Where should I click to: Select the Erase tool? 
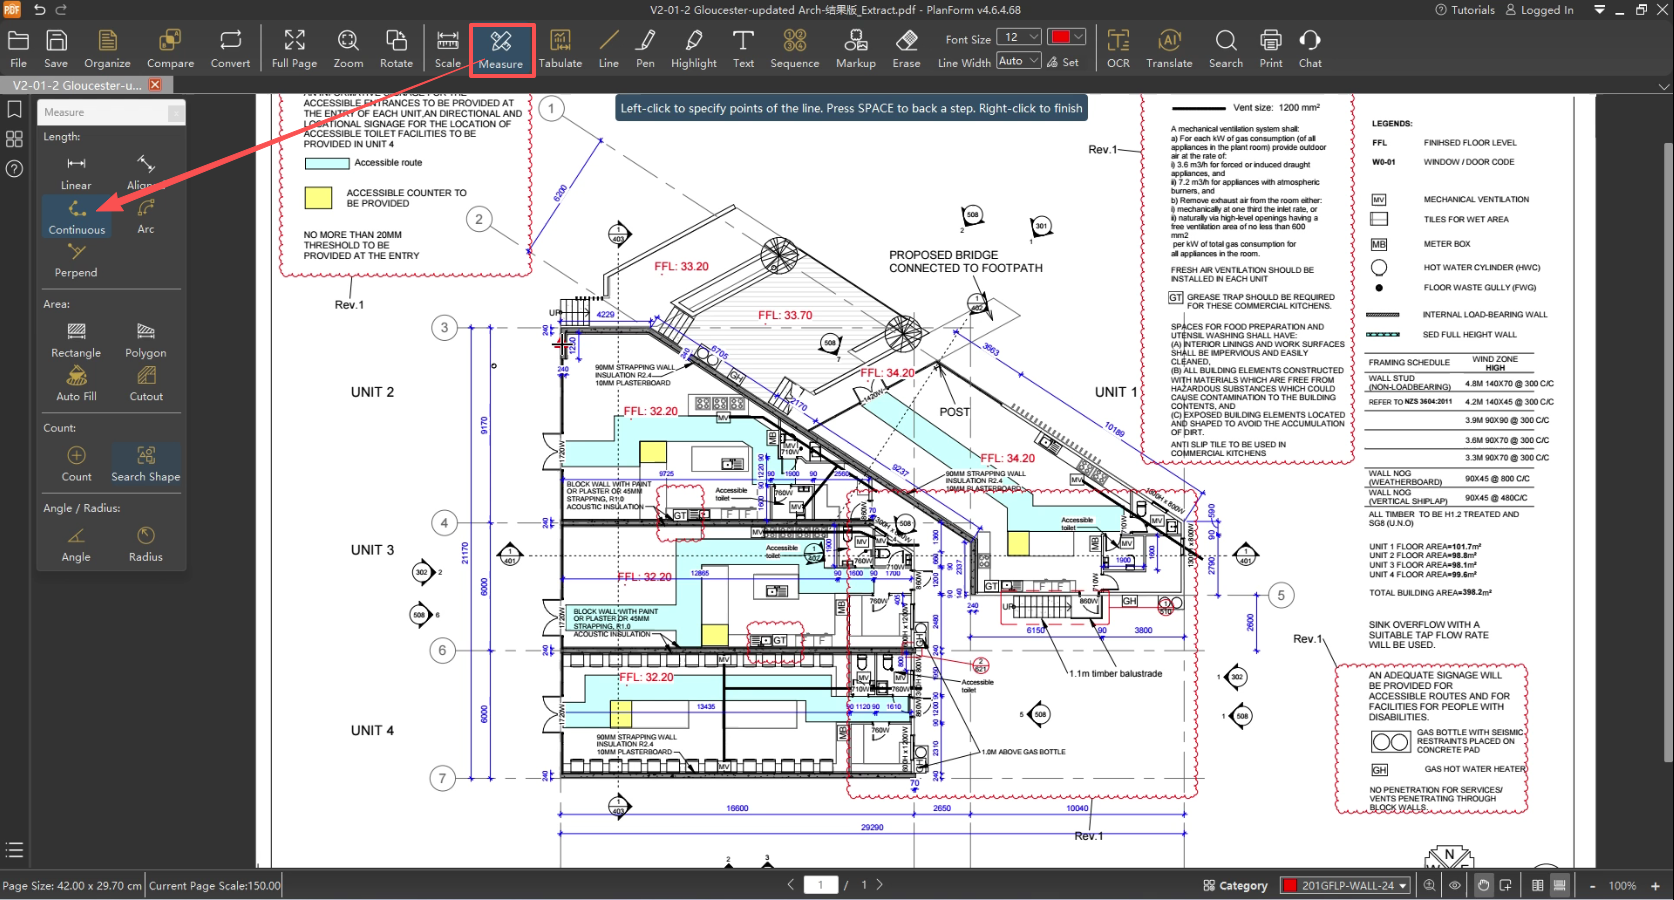point(906,48)
